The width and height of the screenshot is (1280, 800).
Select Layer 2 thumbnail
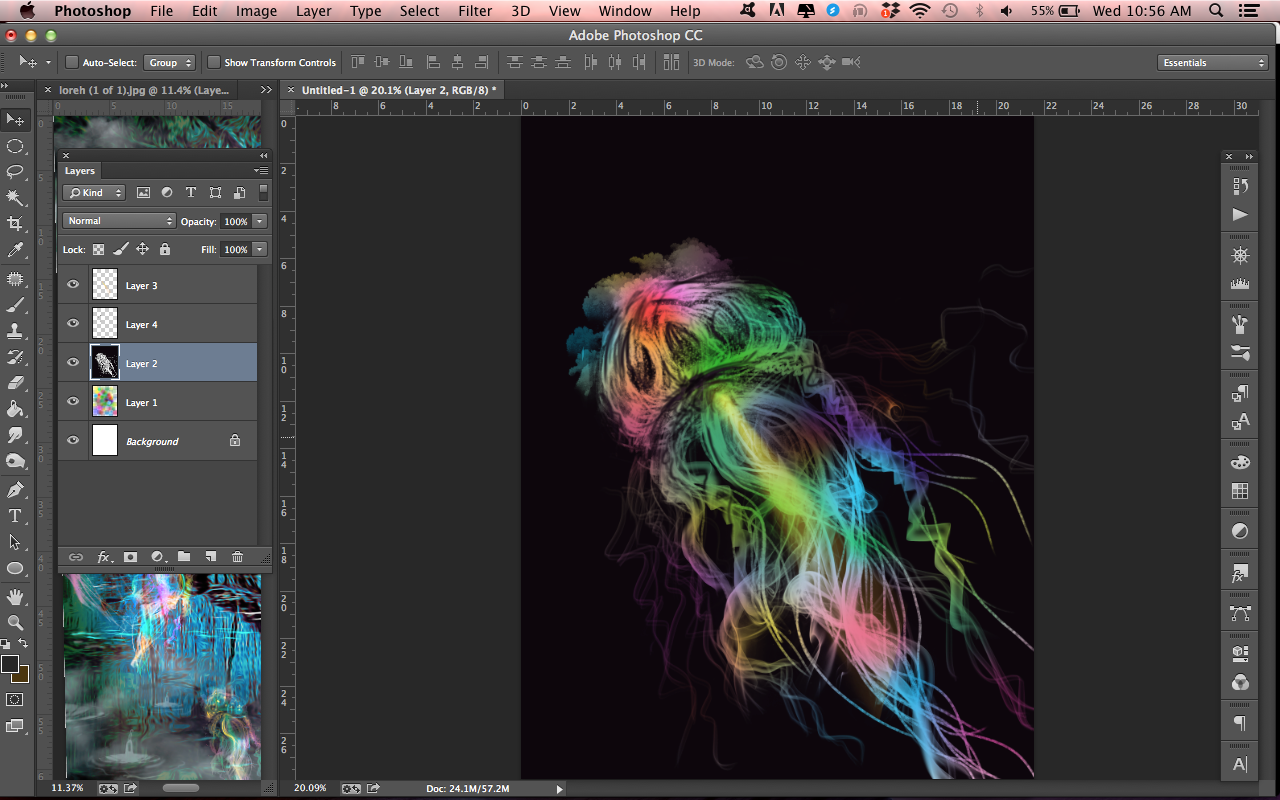click(x=105, y=363)
